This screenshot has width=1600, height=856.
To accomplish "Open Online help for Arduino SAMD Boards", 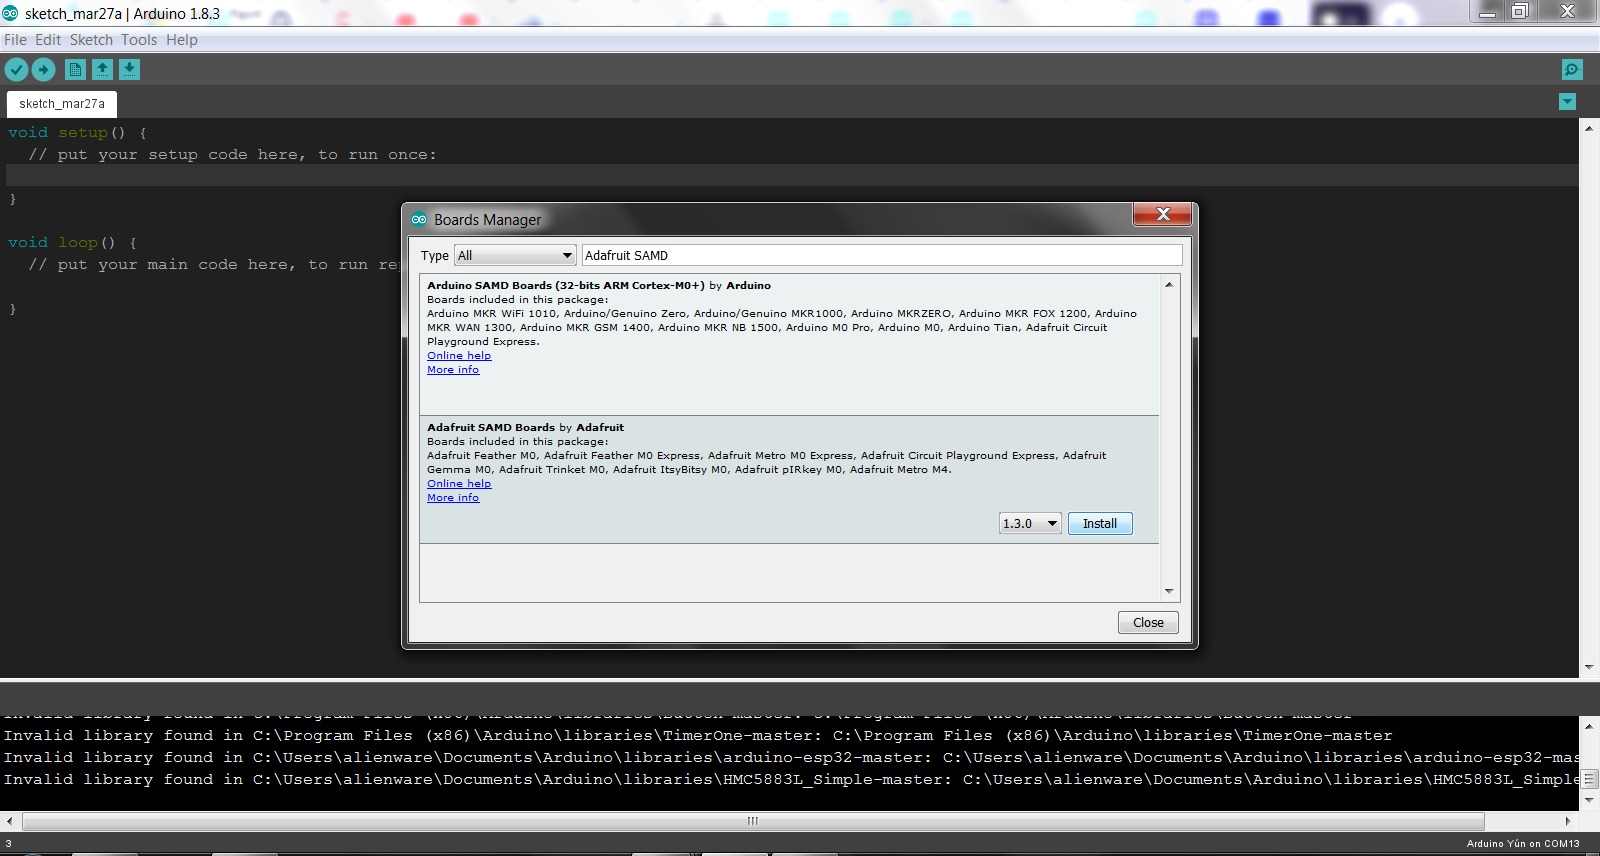I will click(x=459, y=355).
